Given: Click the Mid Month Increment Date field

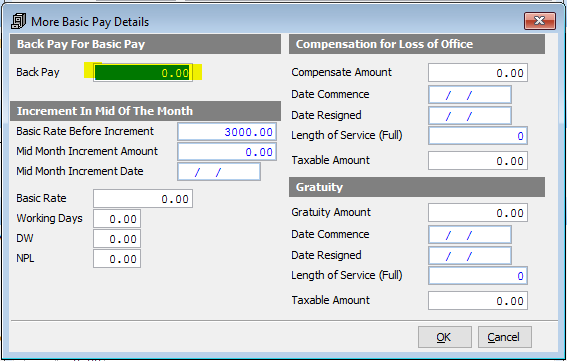Looking at the screenshot, I should click(219, 172).
